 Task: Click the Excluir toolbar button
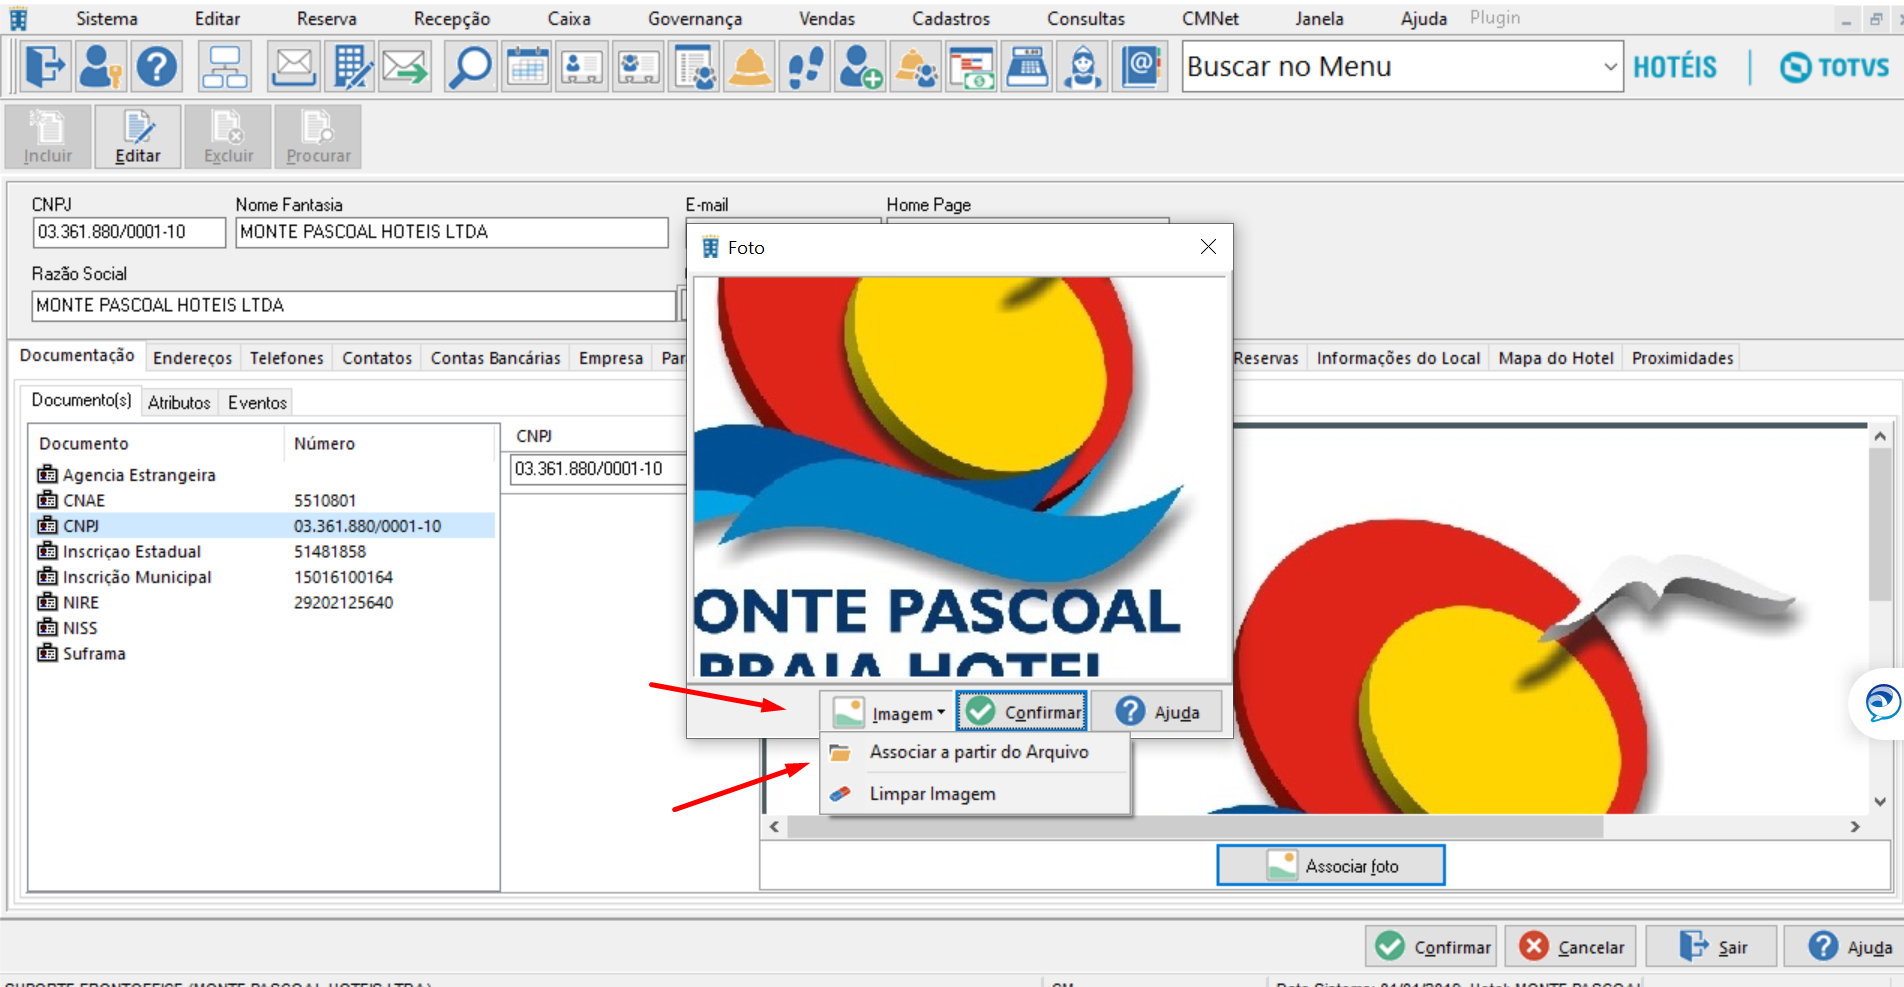coord(228,137)
